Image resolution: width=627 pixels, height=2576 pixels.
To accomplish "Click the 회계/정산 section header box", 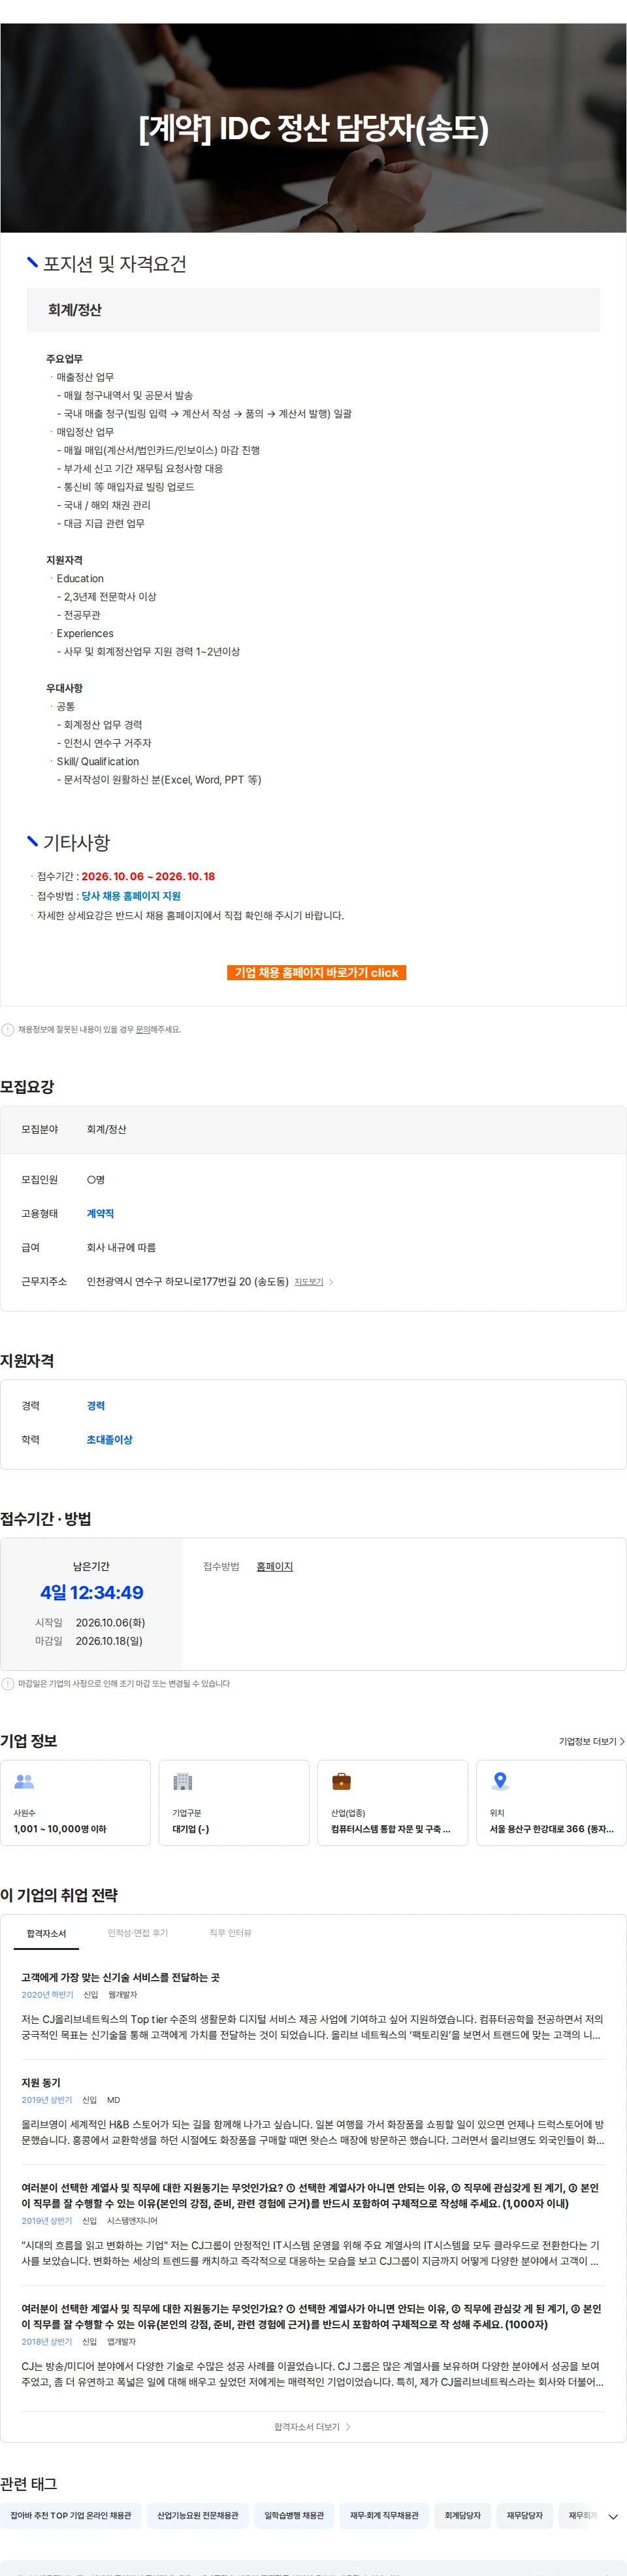I will pyautogui.click(x=313, y=310).
